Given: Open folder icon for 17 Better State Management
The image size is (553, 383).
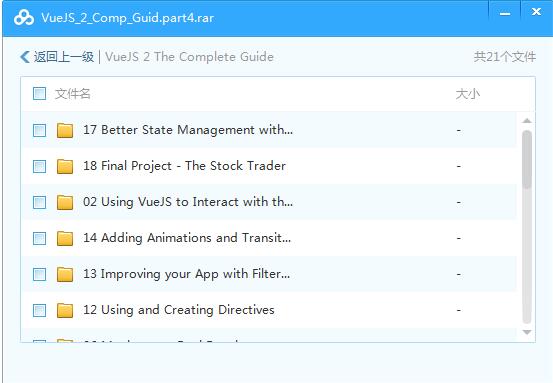Looking at the screenshot, I should (65, 130).
